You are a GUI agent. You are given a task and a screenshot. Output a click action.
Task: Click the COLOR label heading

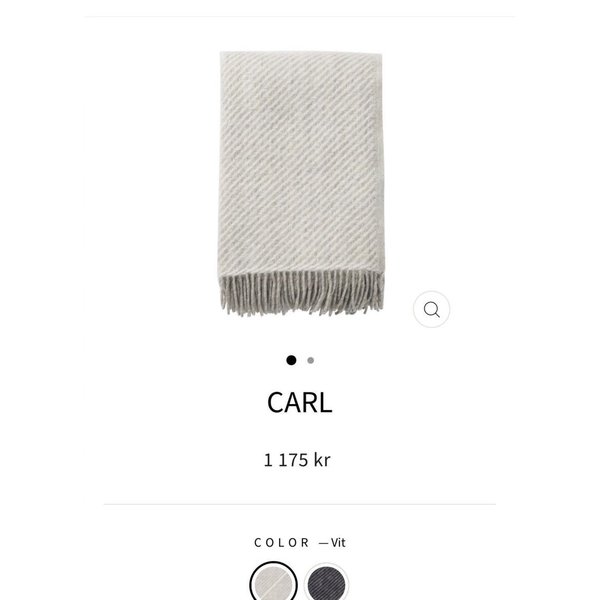tap(281, 543)
